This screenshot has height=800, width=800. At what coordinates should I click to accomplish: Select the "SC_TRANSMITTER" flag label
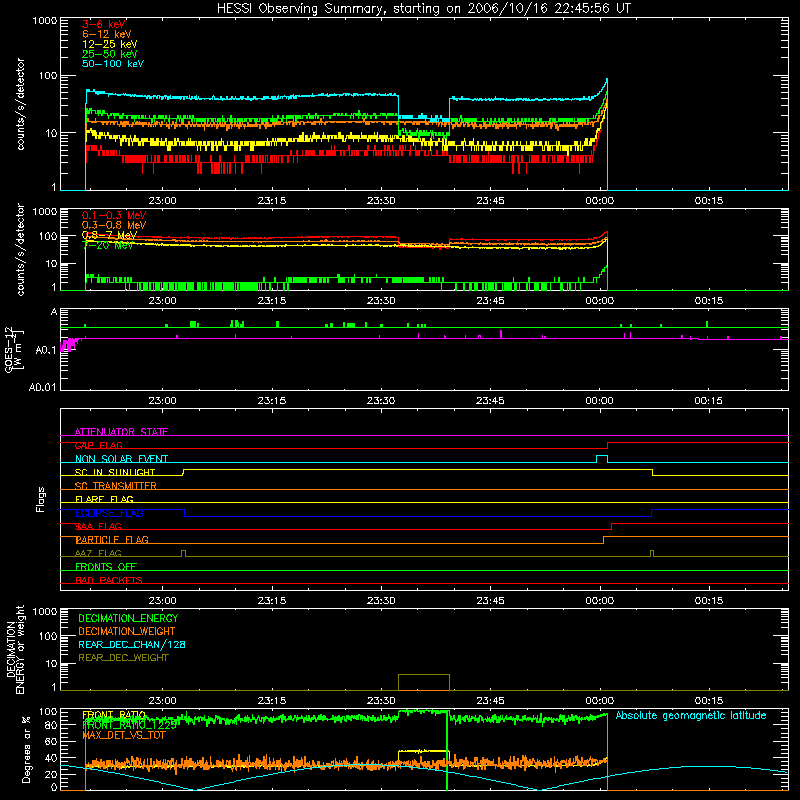click(x=115, y=486)
